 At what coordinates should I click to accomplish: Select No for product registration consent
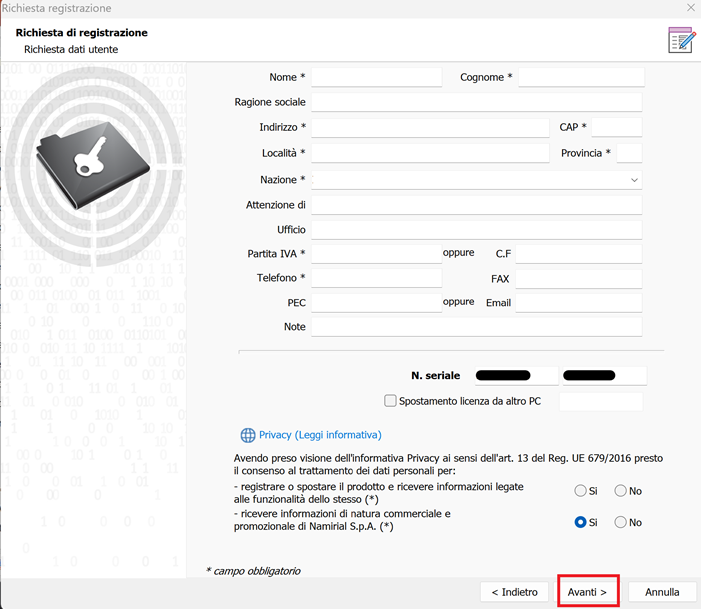(x=620, y=491)
